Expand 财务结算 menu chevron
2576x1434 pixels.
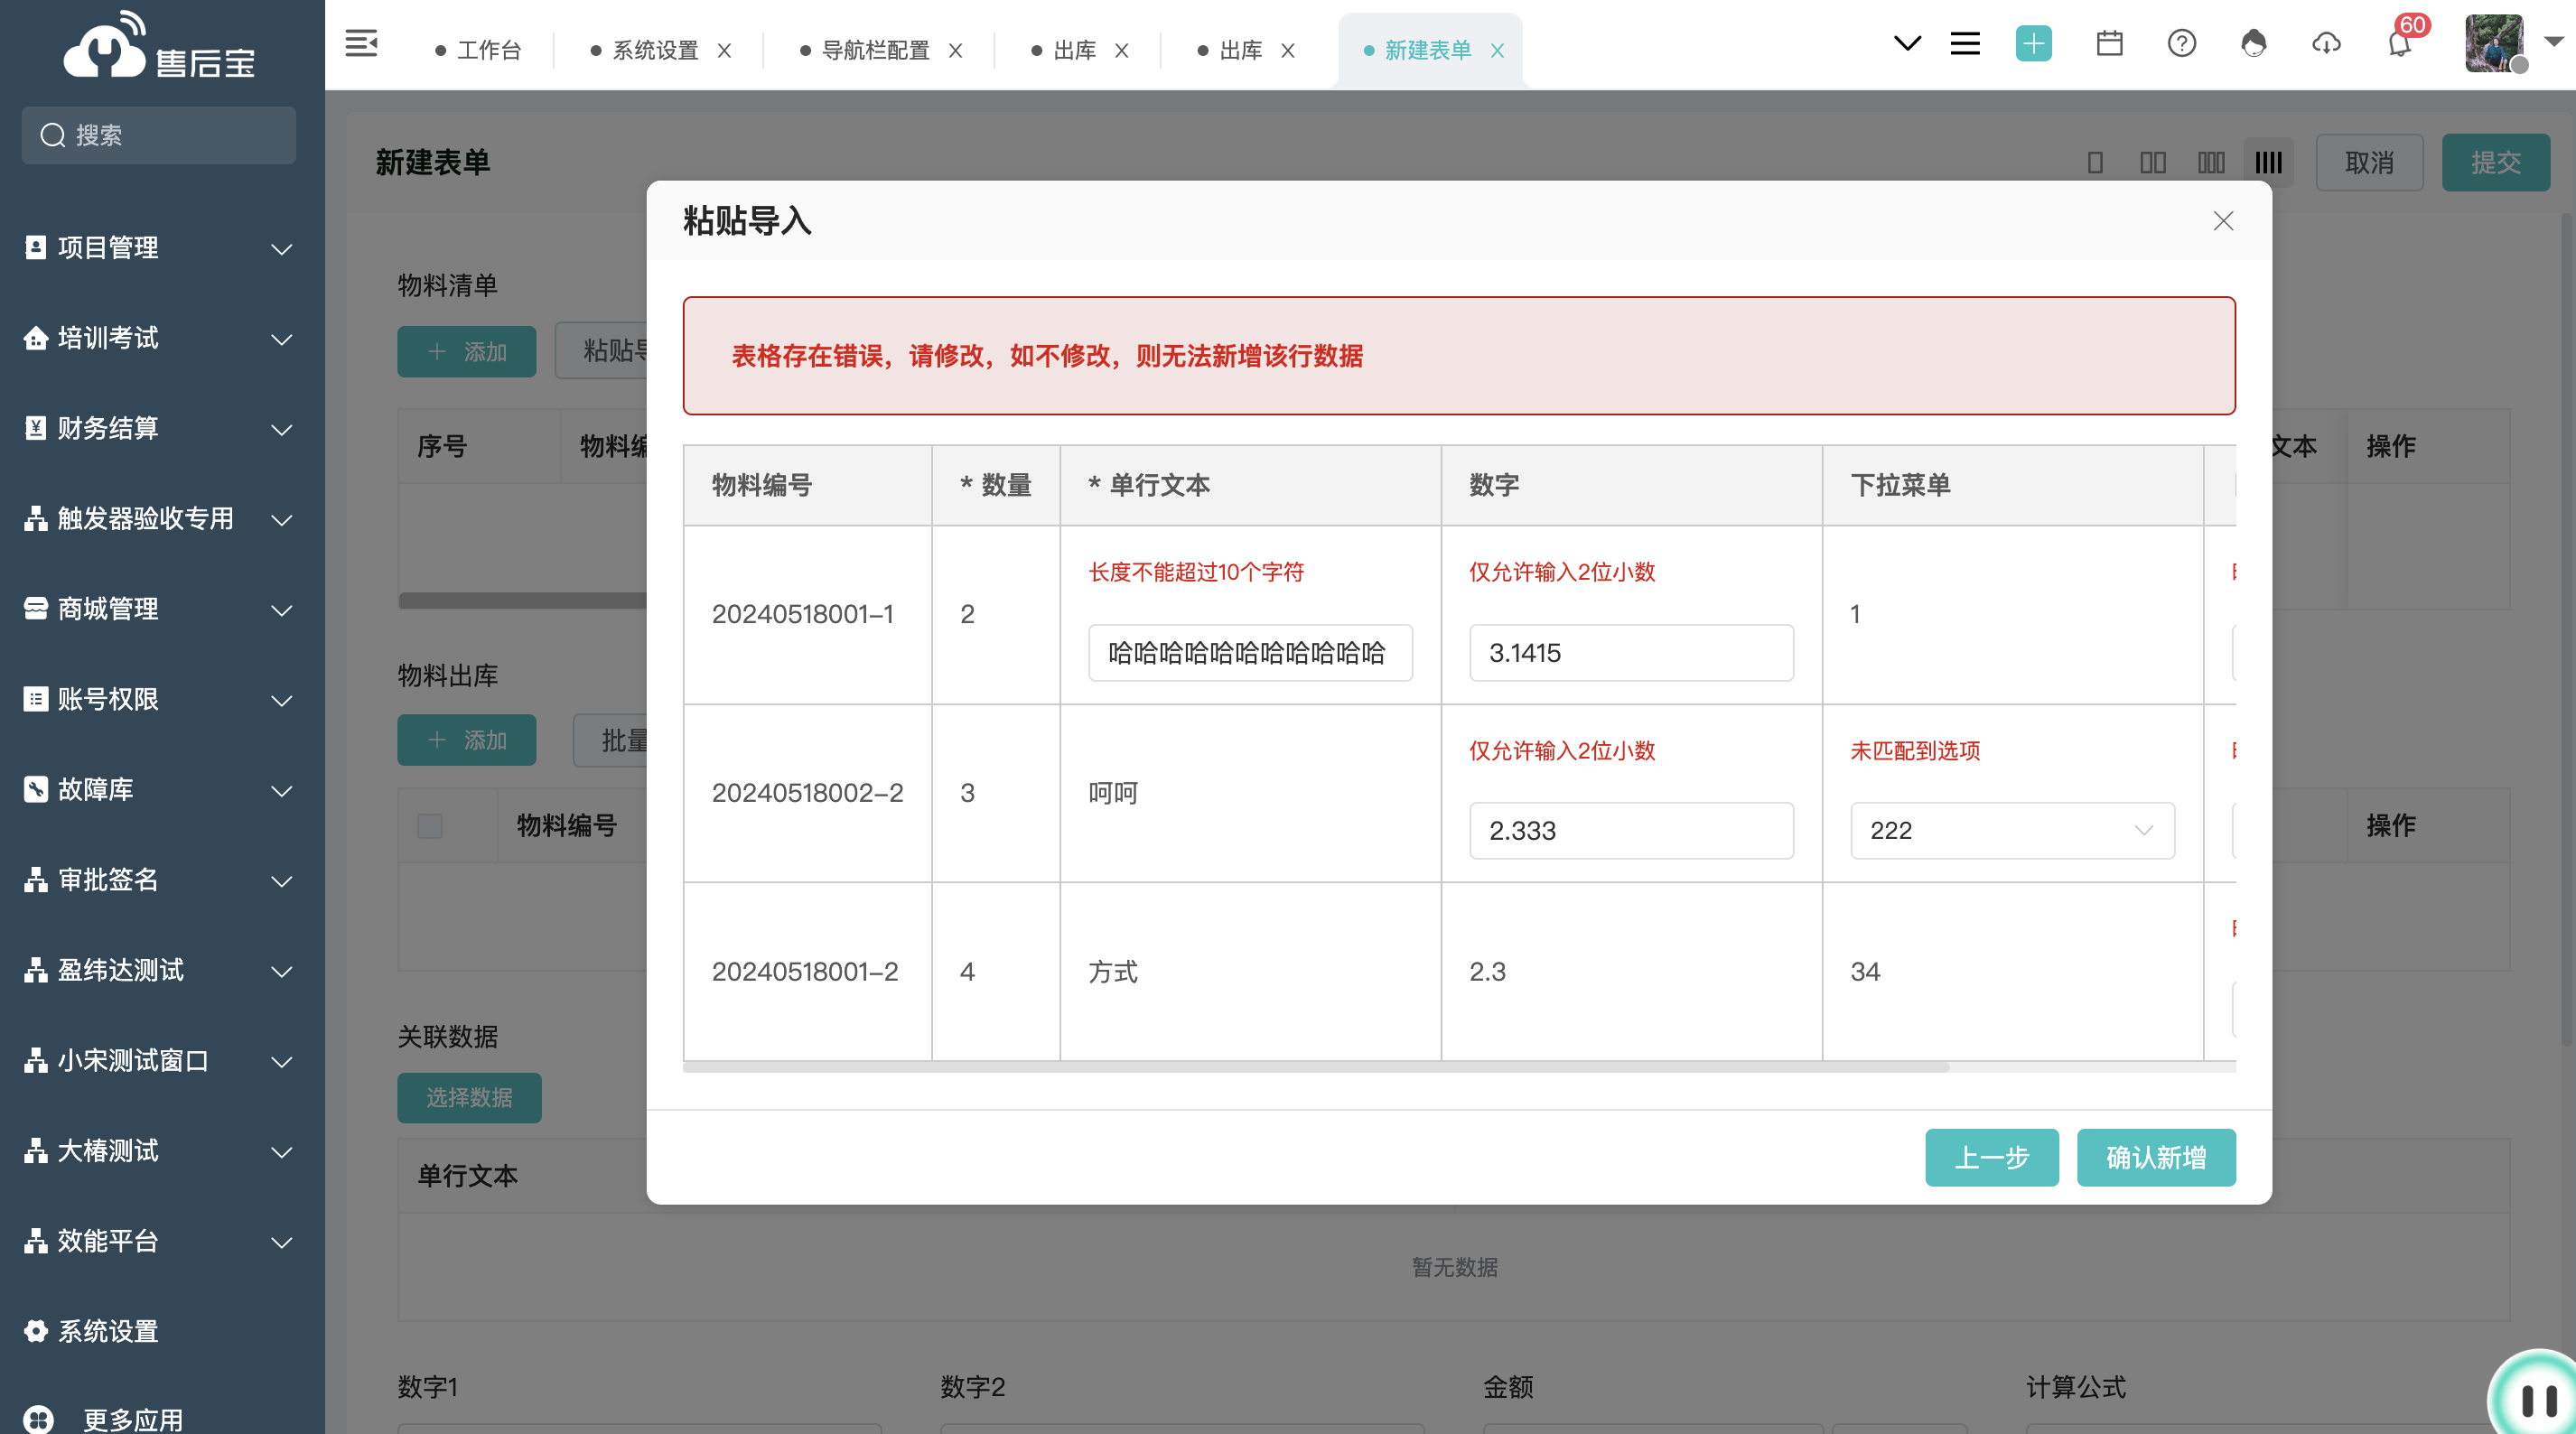(x=282, y=430)
